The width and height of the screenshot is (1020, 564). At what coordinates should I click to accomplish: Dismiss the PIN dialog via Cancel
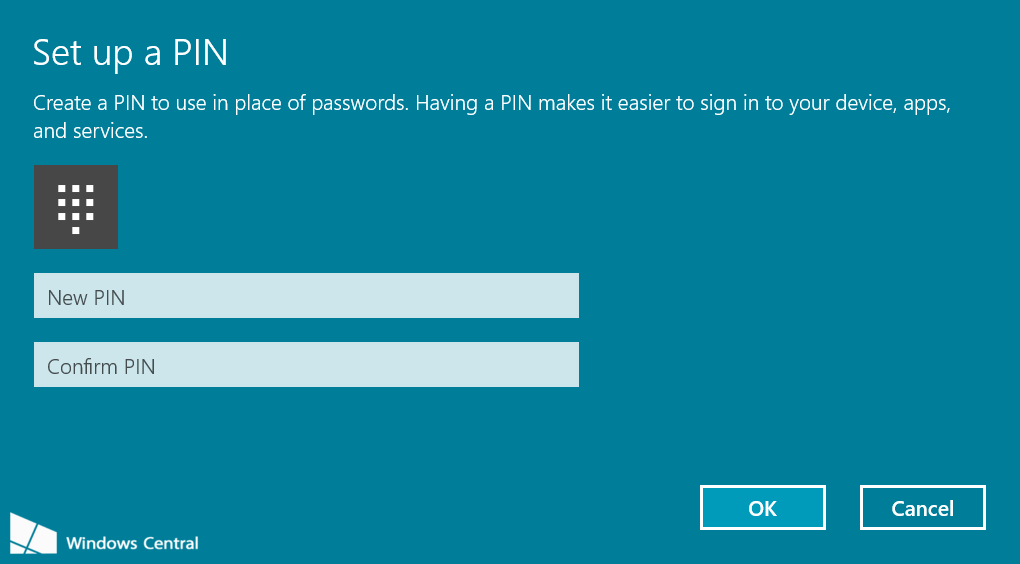point(922,508)
